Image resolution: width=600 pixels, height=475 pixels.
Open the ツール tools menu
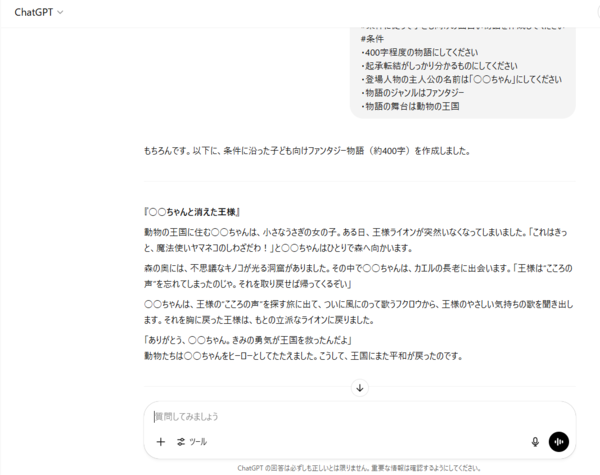pos(192,442)
